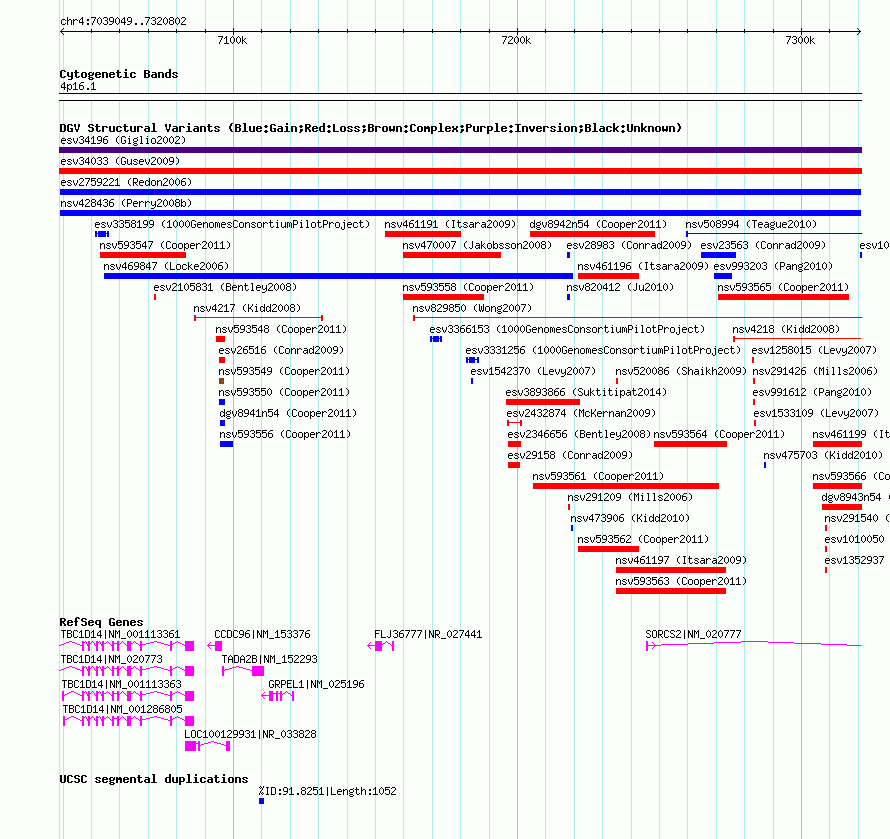Click the 4p16.1 cytogenetic band
The width and height of the screenshot is (890, 839).
[460, 97]
